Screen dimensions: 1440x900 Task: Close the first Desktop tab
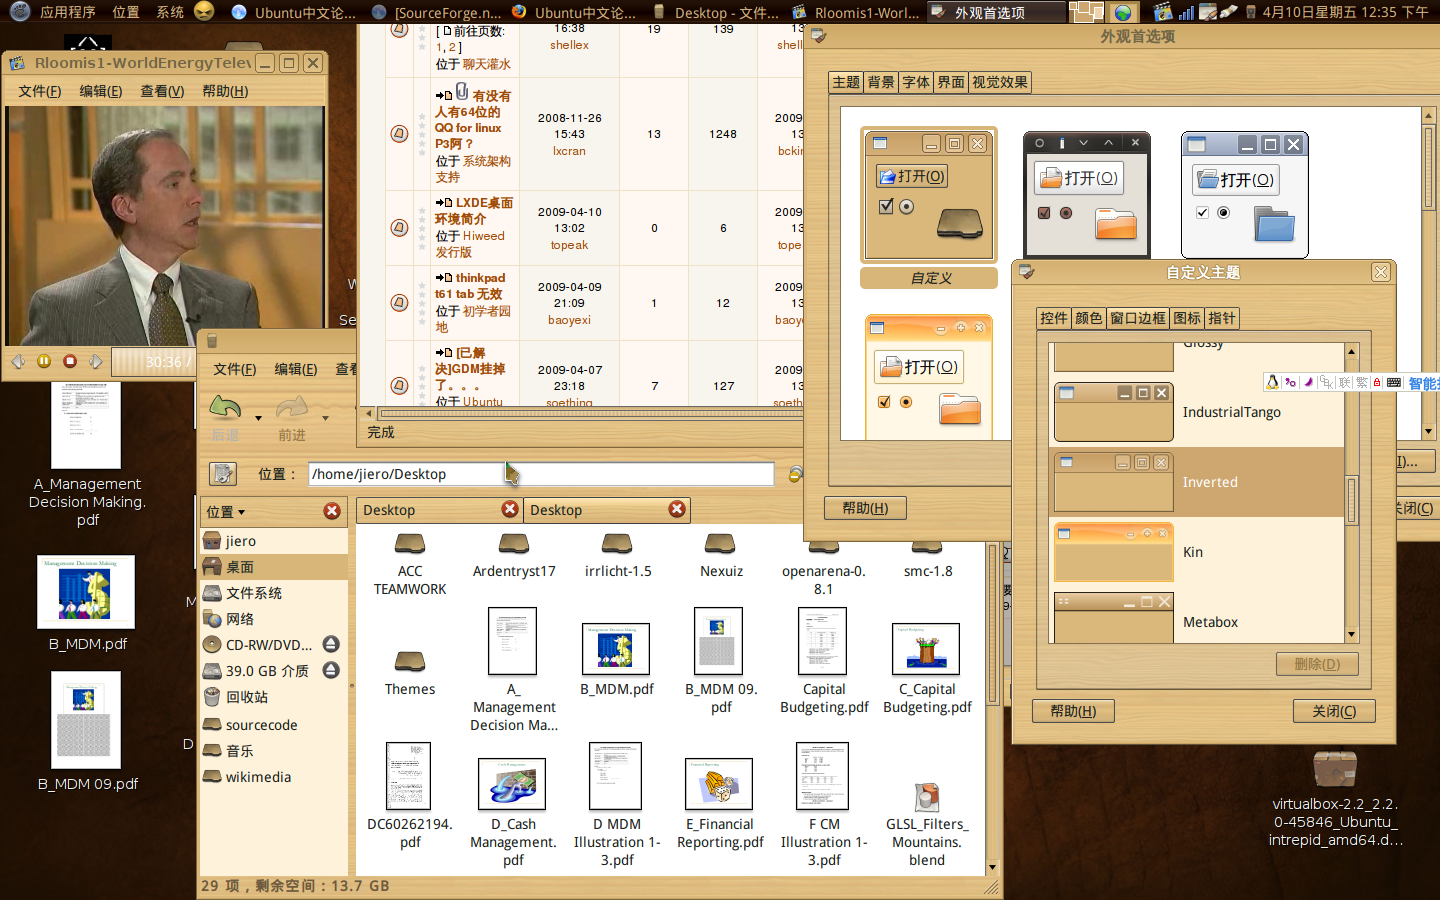pyautogui.click(x=510, y=509)
